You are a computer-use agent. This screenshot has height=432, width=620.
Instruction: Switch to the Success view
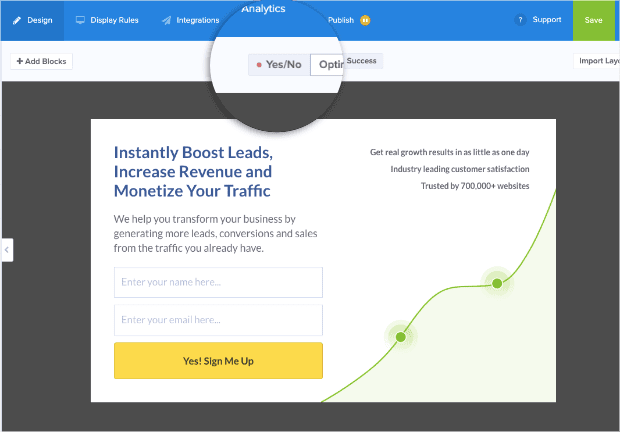(362, 61)
